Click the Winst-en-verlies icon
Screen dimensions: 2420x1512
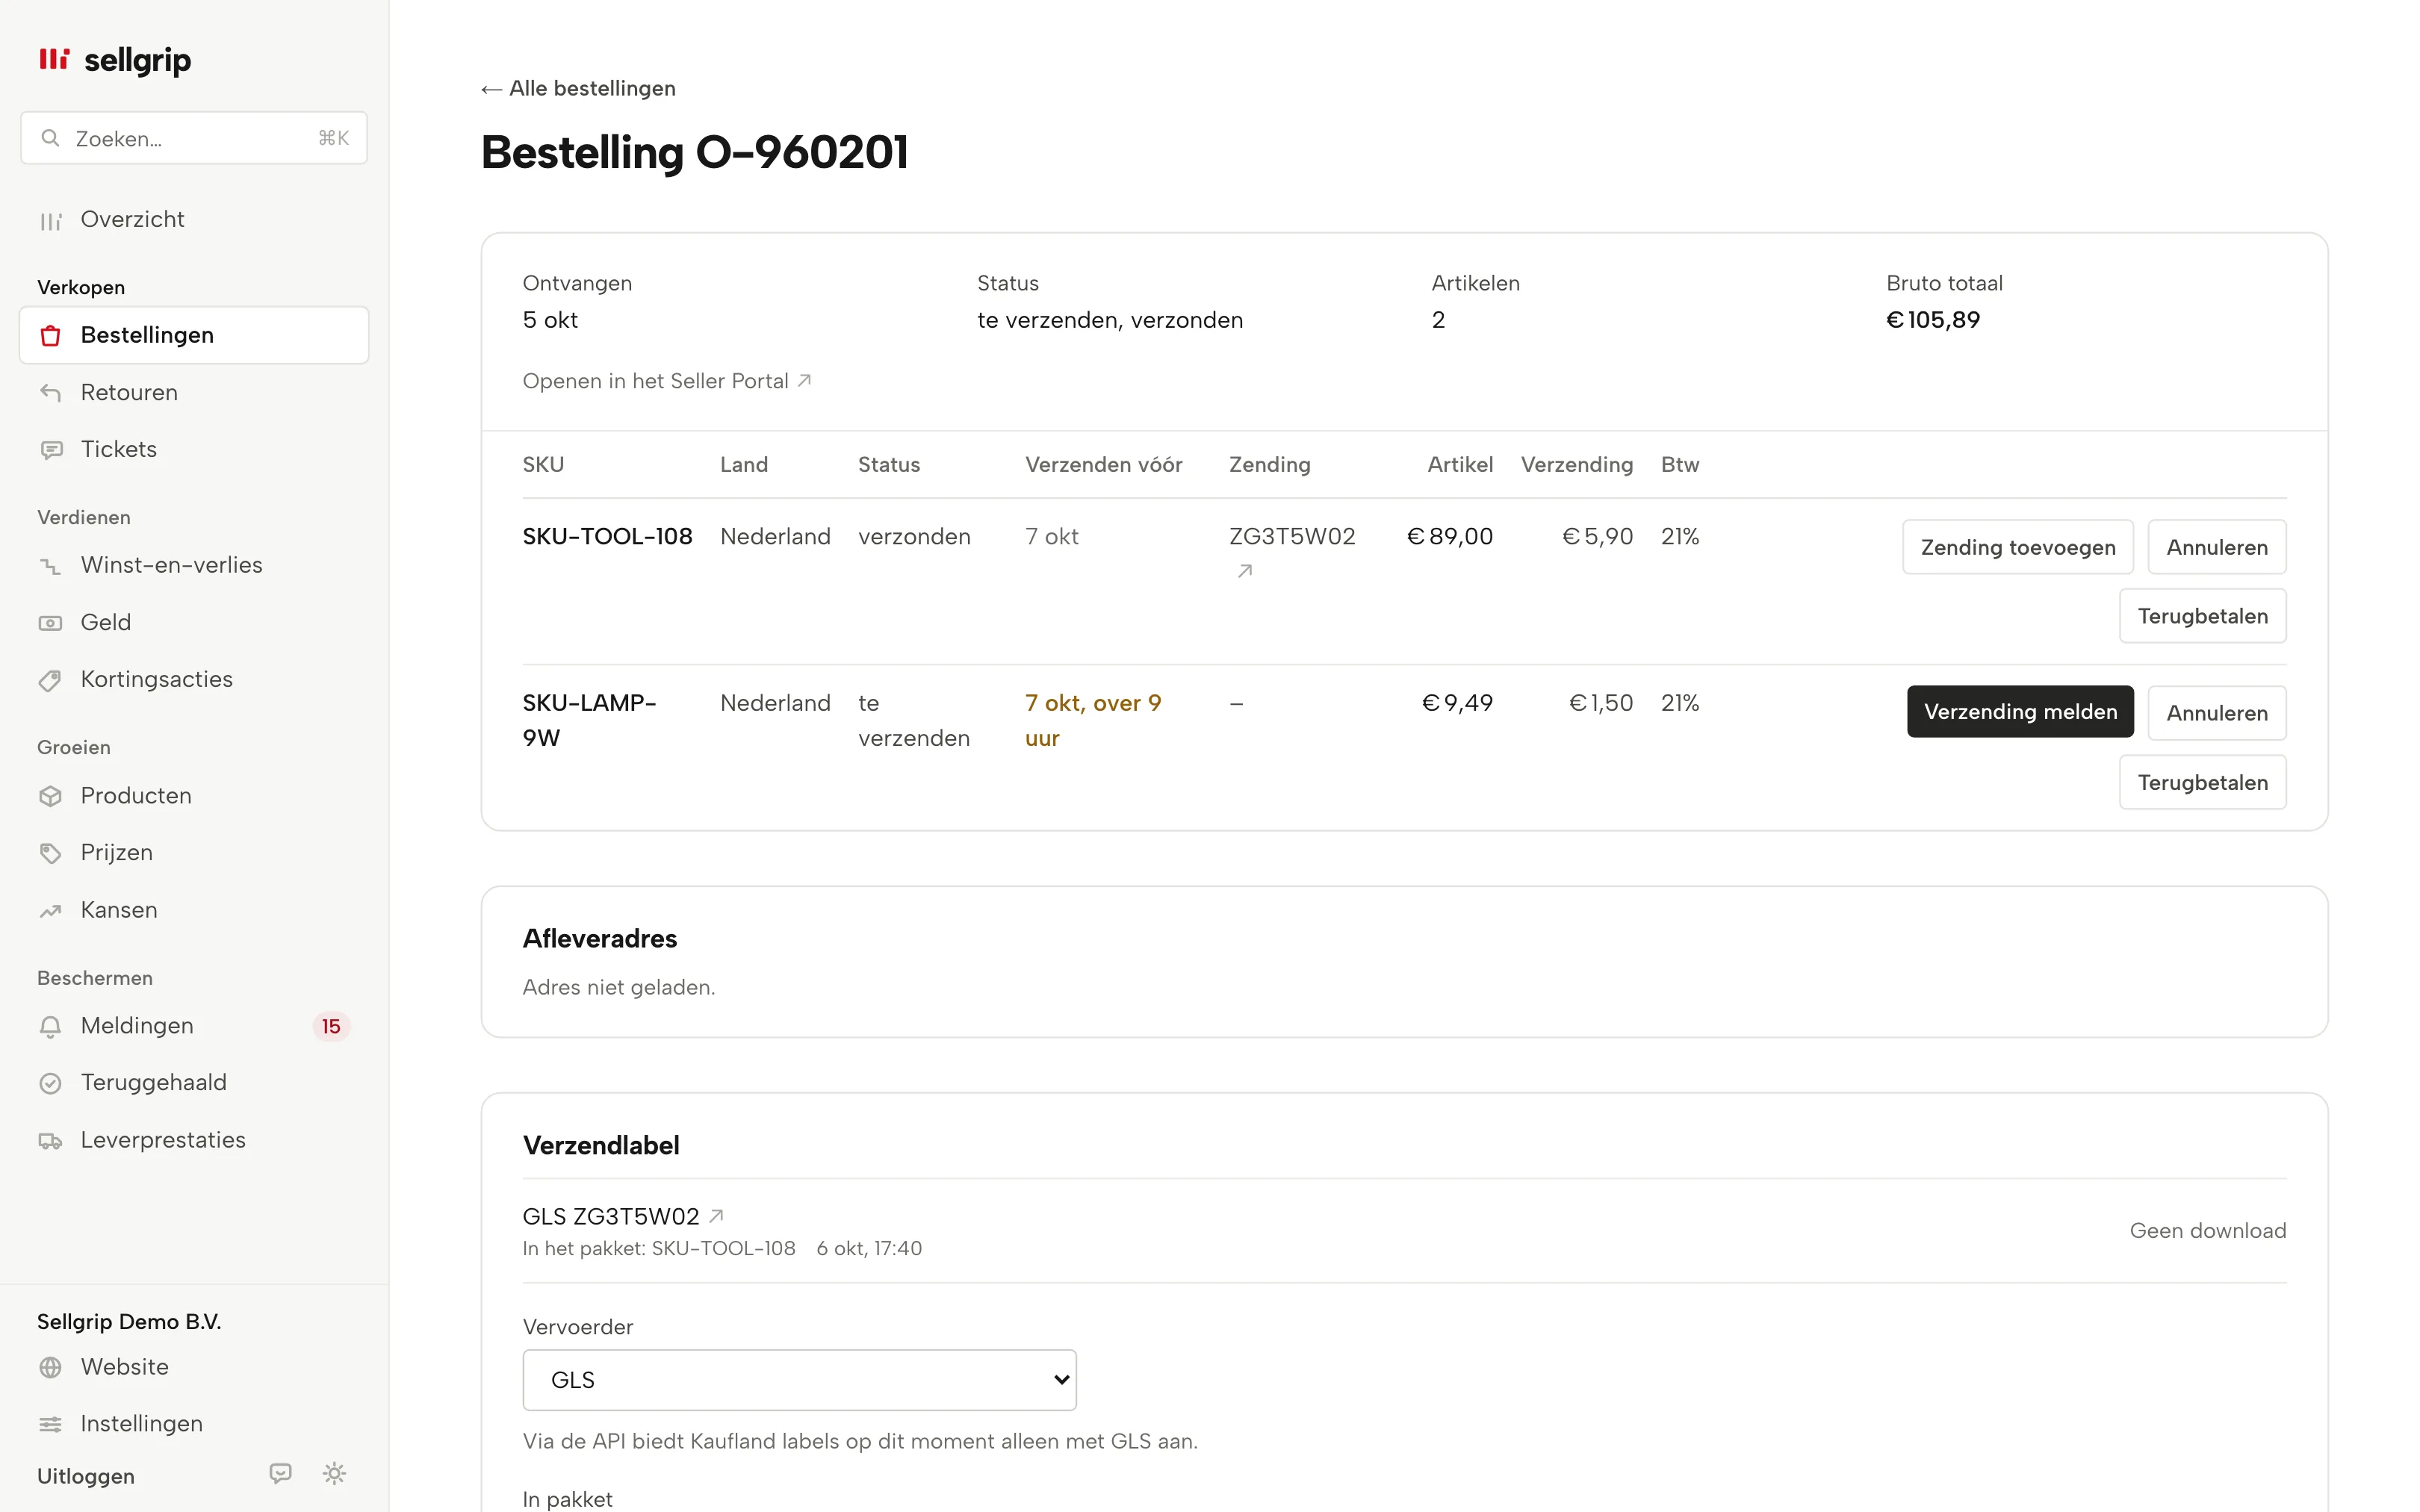pos(51,566)
